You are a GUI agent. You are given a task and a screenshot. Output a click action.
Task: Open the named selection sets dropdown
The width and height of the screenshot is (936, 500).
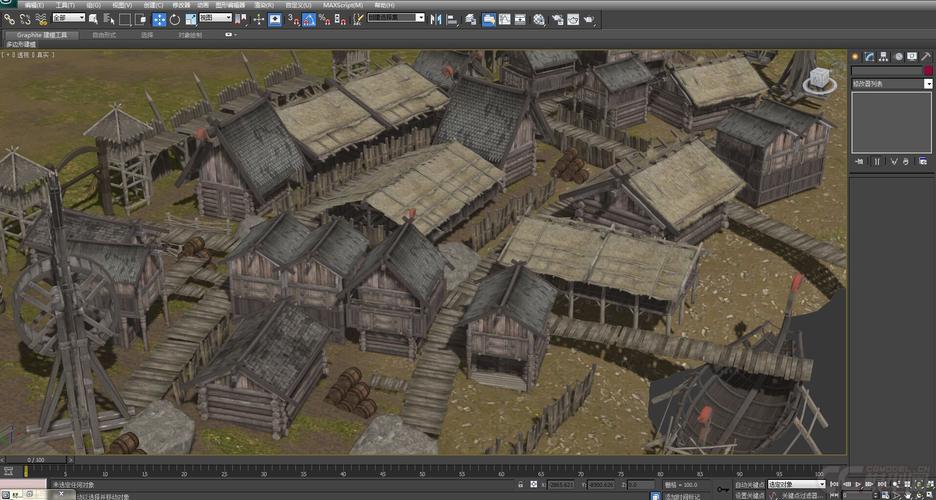tap(396, 17)
